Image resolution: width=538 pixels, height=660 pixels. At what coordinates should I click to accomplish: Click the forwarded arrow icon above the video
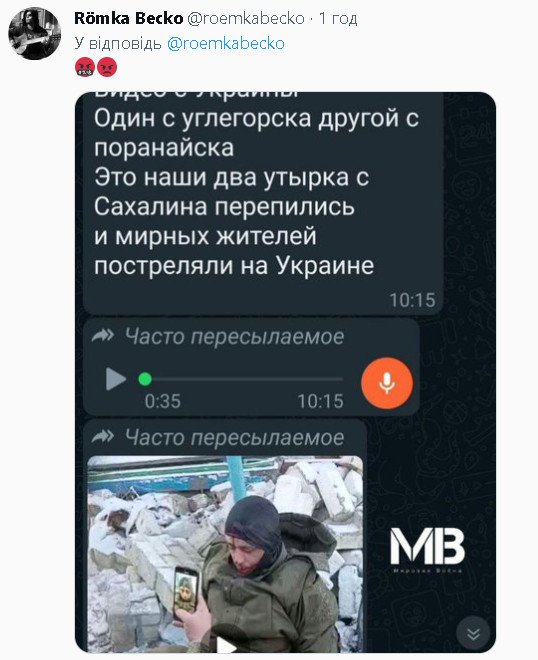click(x=102, y=437)
